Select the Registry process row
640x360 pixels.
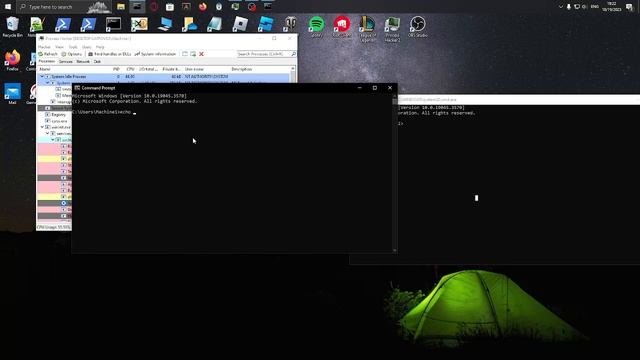(55, 115)
